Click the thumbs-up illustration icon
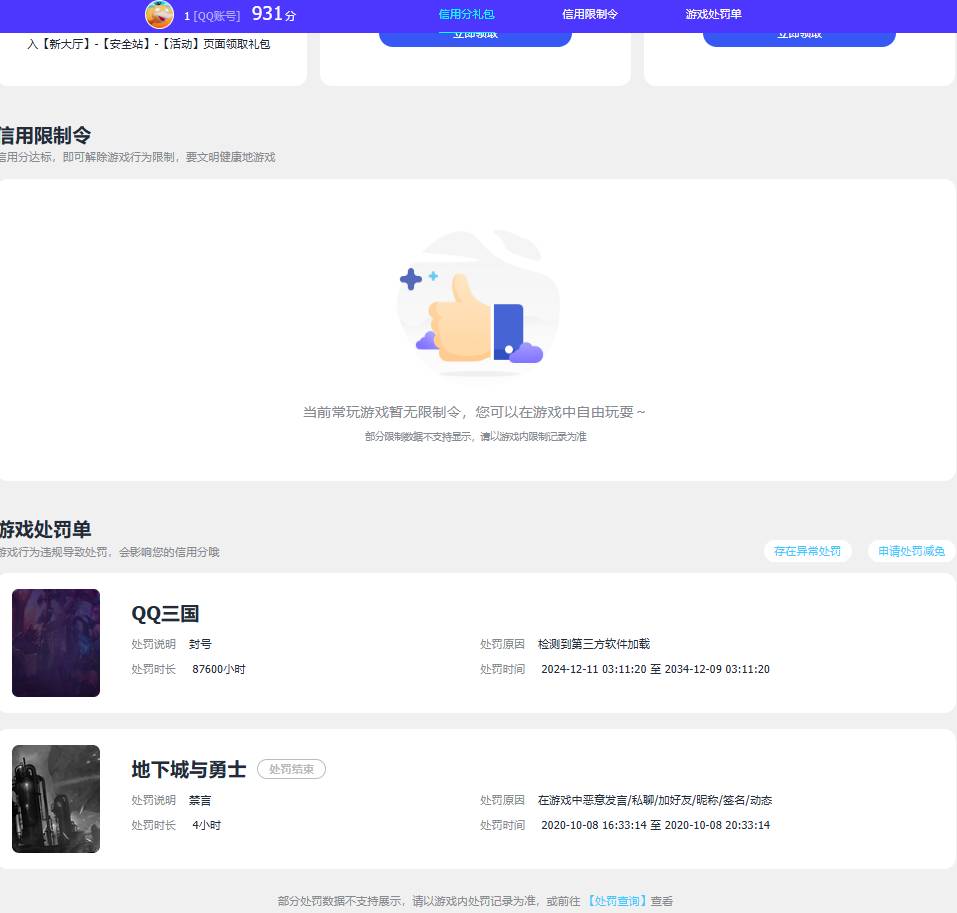This screenshot has width=957, height=913. click(x=478, y=305)
